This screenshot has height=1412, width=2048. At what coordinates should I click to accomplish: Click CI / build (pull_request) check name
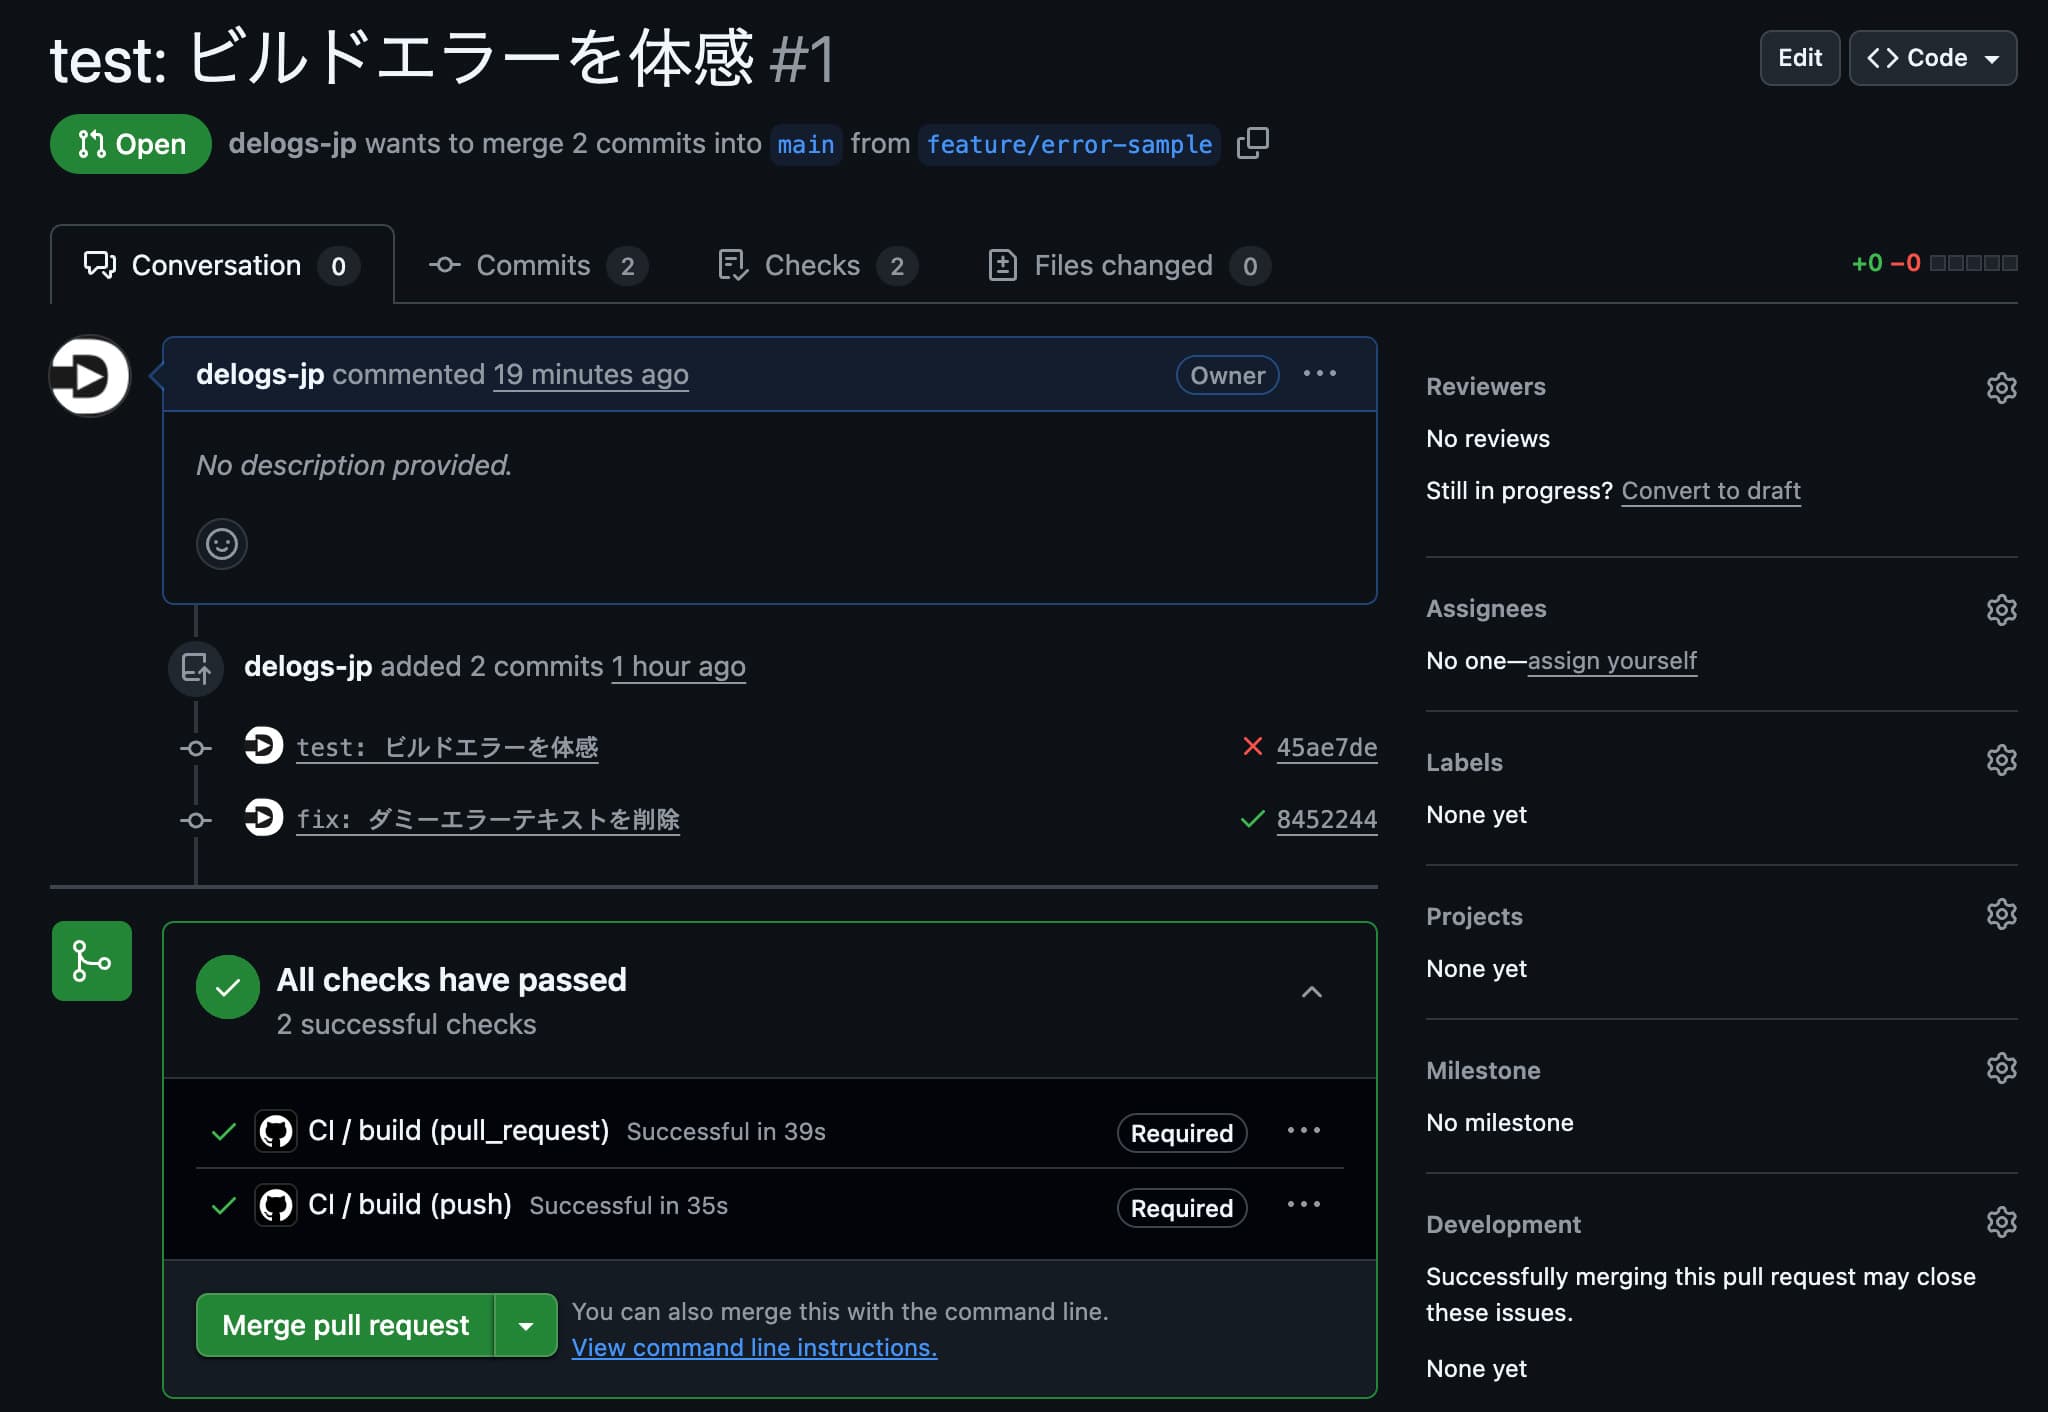coord(459,1130)
